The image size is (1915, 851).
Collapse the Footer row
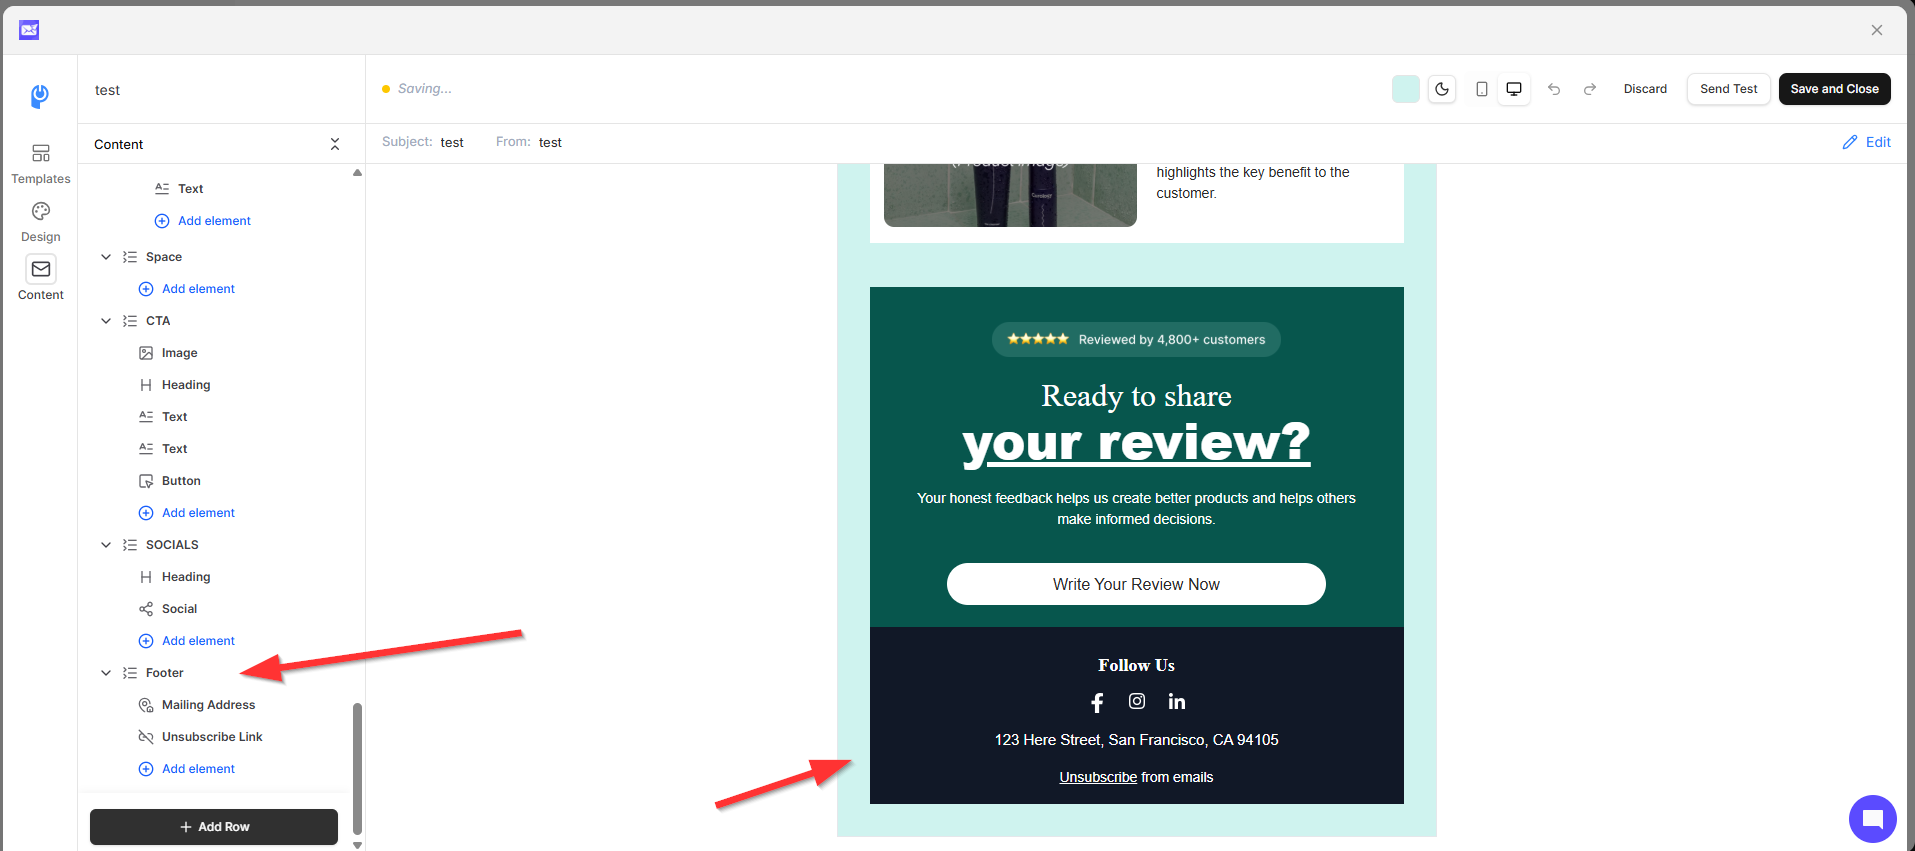point(106,673)
